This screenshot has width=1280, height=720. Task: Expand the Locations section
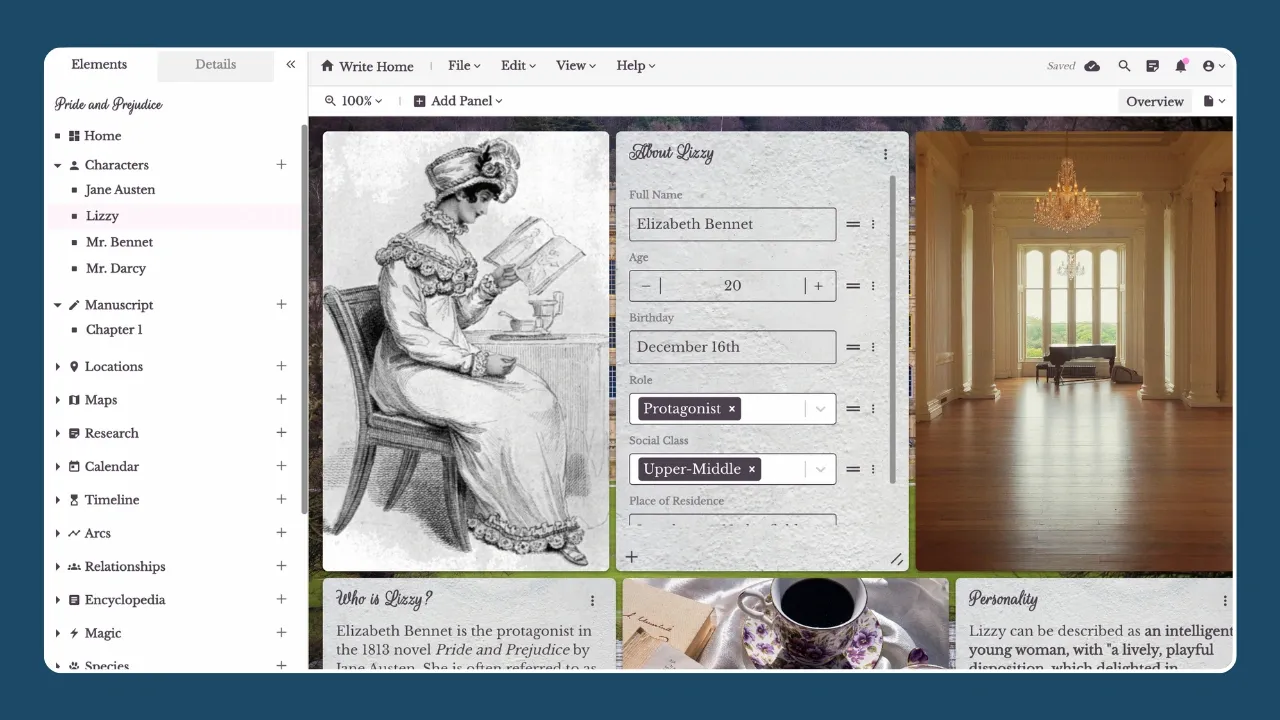pyautogui.click(x=58, y=366)
